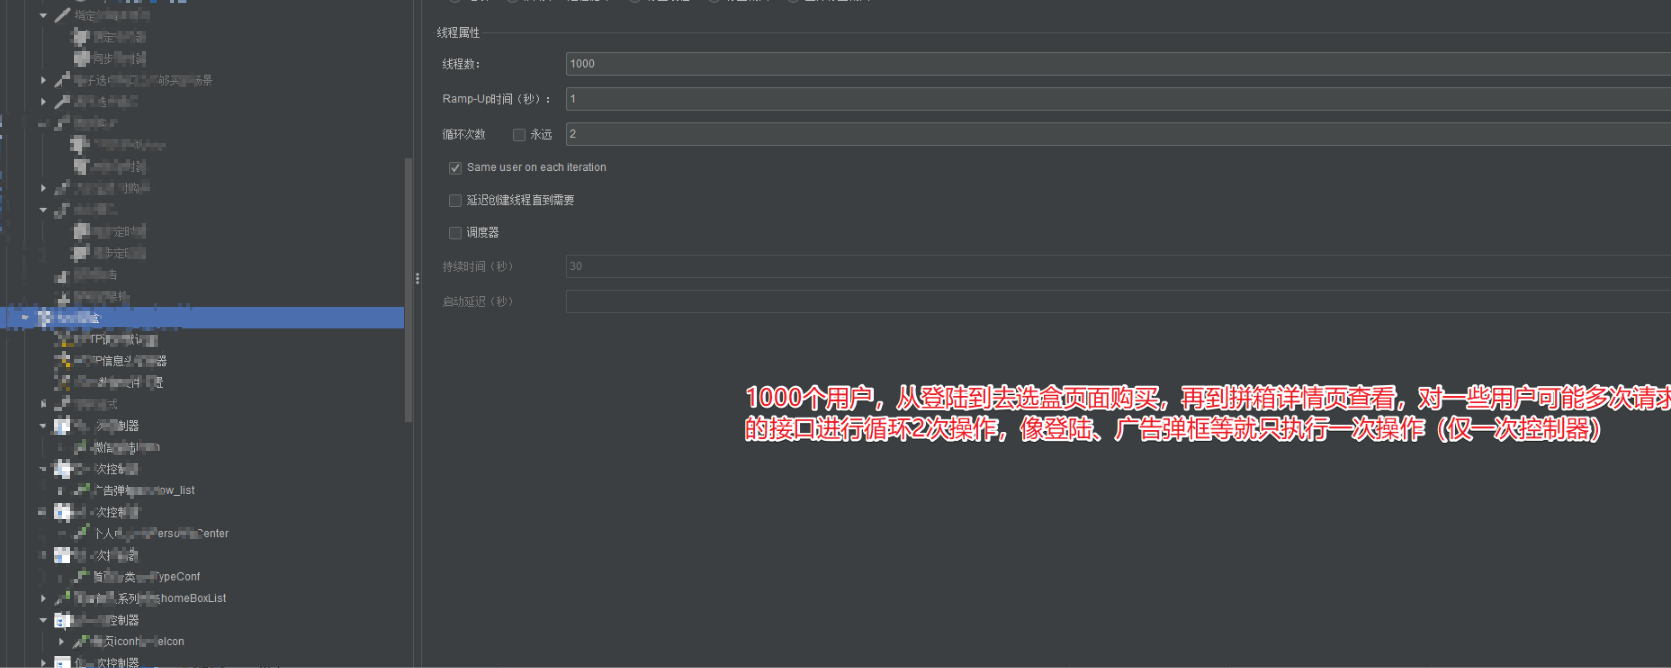Uncheck Same user on each iteration

(x=455, y=168)
